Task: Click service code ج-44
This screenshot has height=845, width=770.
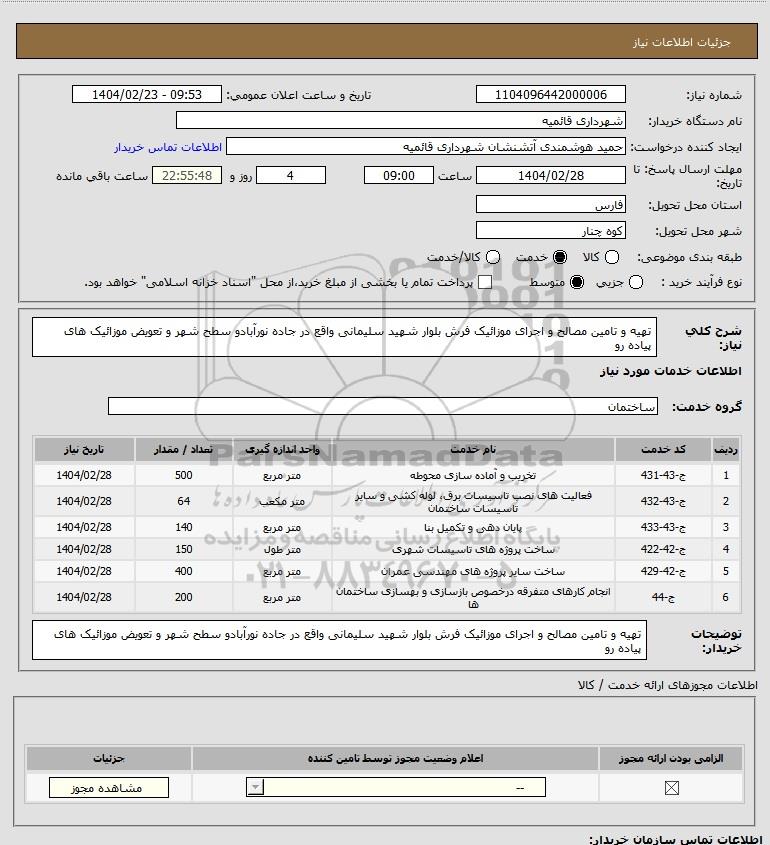Action: pyautogui.click(x=663, y=597)
